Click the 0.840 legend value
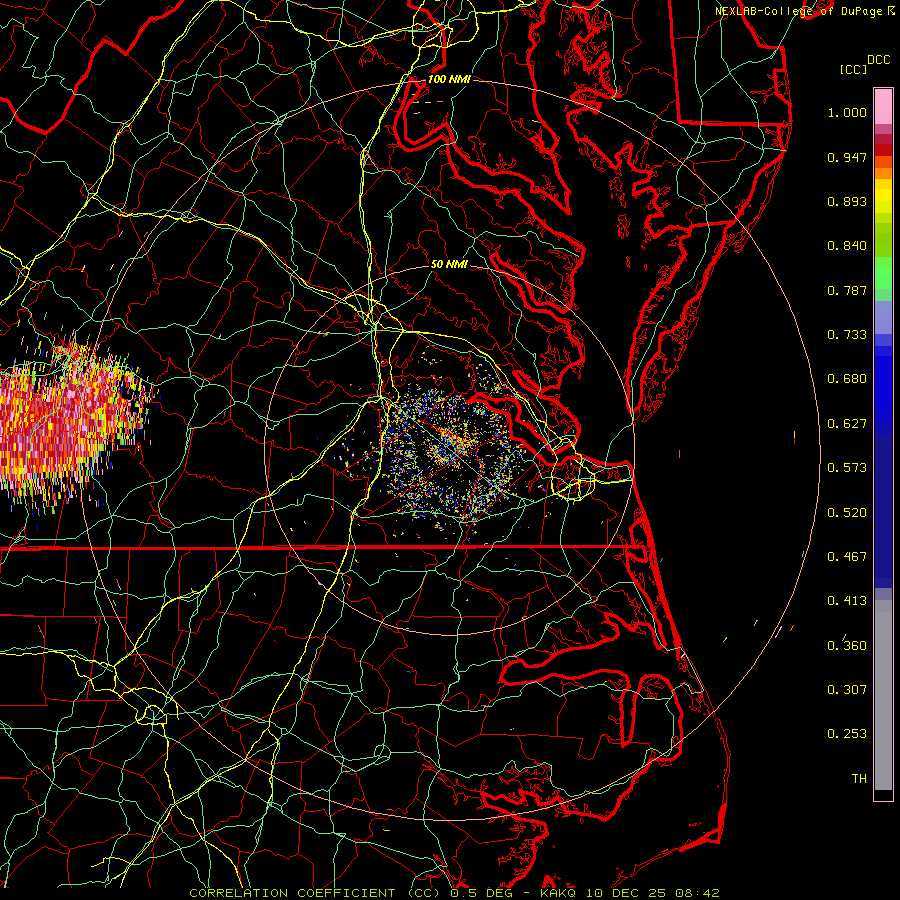This screenshot has height=900, width=900. 847,246
